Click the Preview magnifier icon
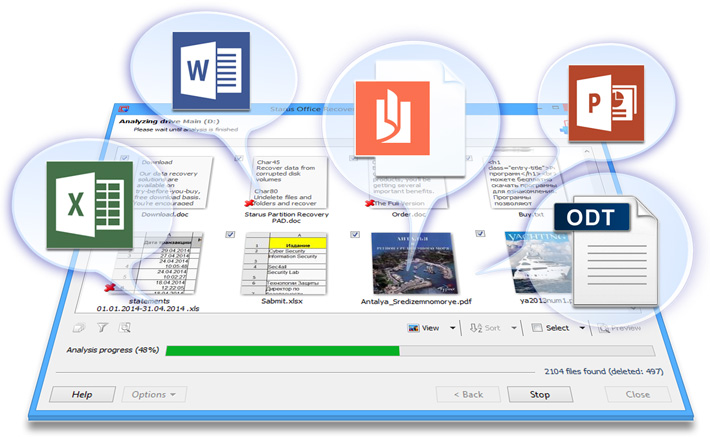The height and width of the screenshot is (437, 710). pyautogui.click(x=603, y=328)
